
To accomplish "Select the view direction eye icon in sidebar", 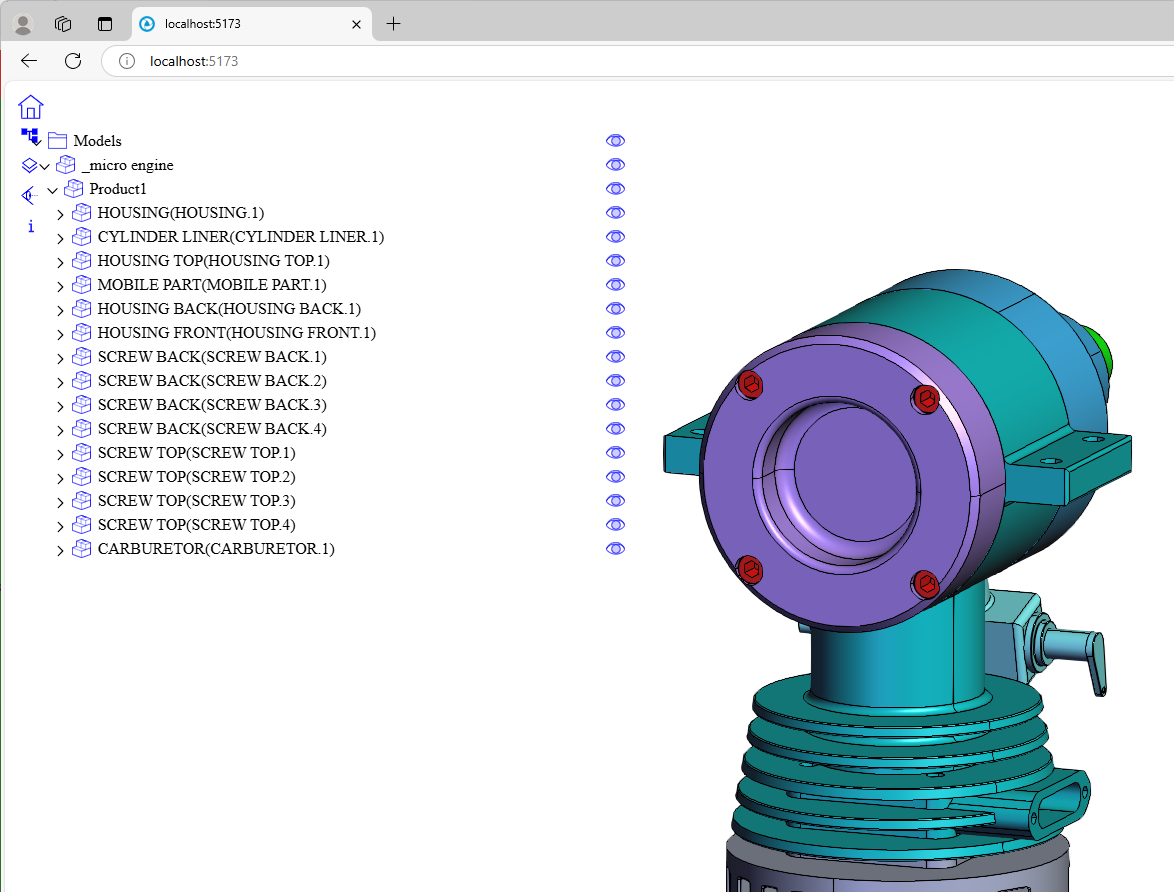I will tap(30, 196).
